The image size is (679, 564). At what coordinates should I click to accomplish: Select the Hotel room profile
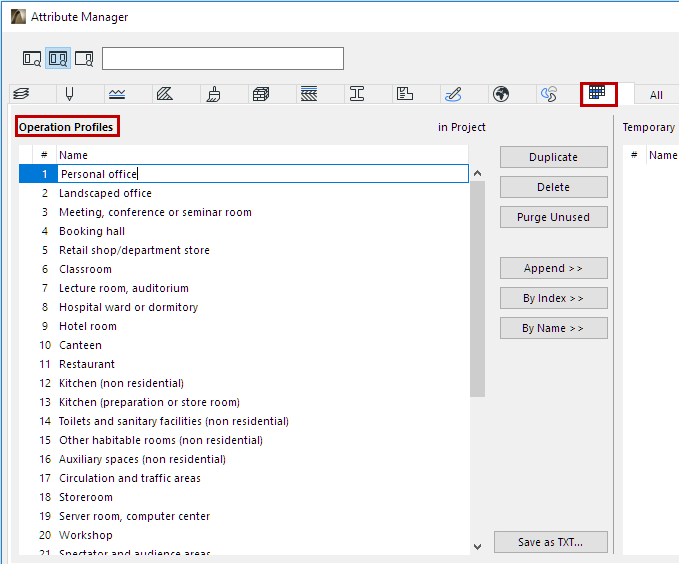244,326
